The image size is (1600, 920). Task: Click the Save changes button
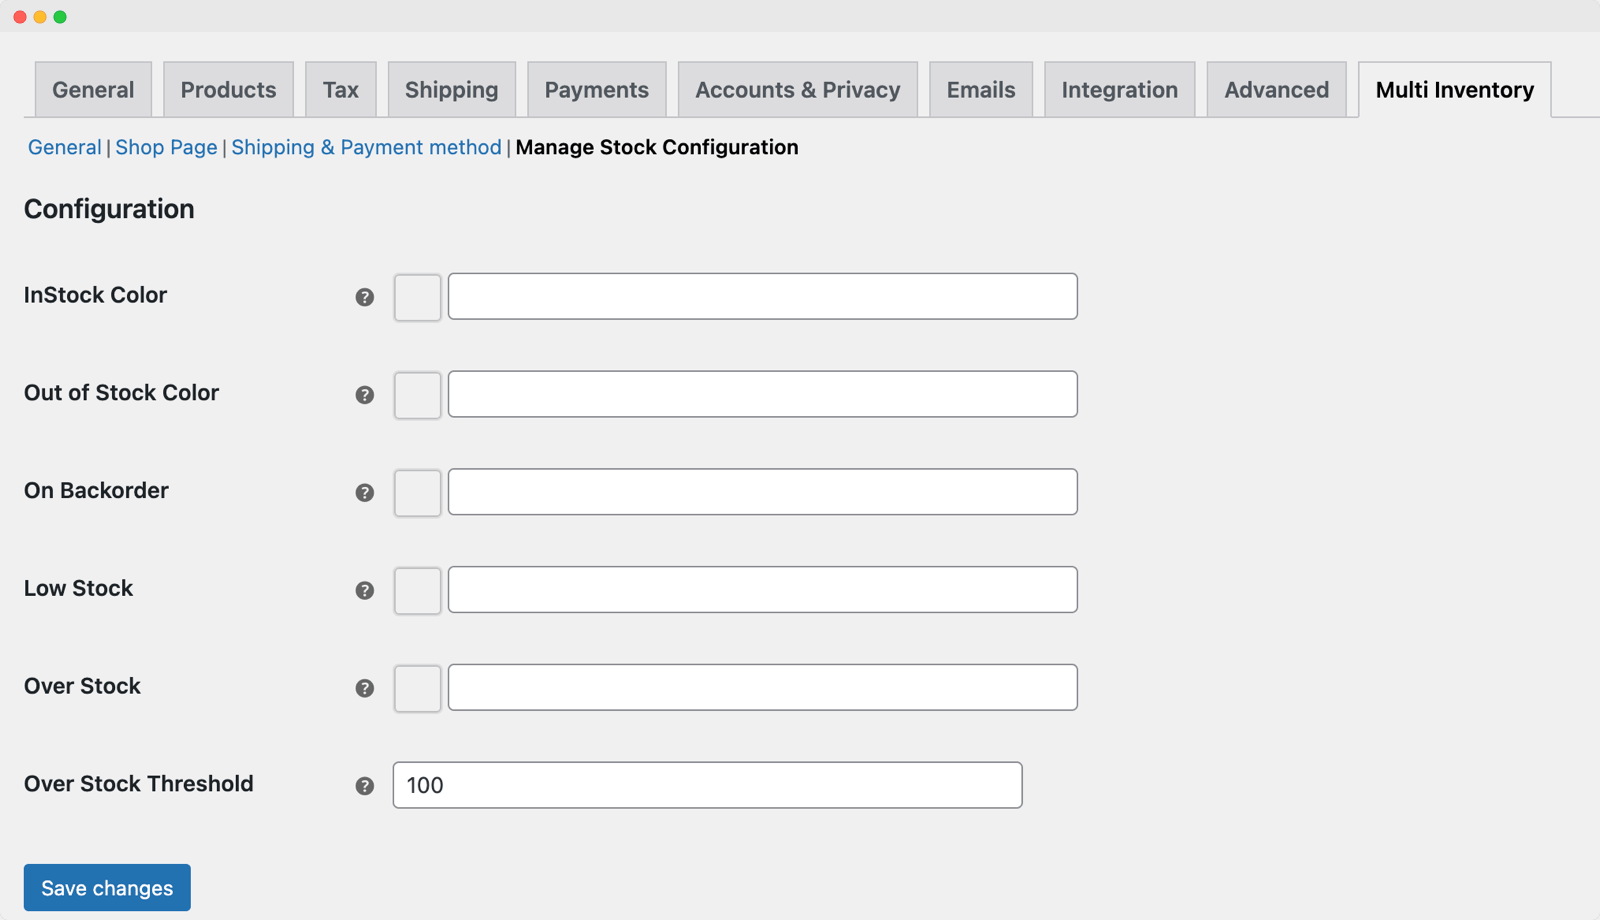coord(106,887)
